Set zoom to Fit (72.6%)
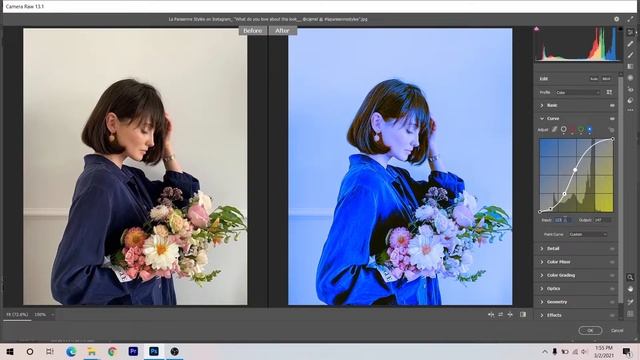Viewport: 640px width, 360px height. tap(17, 315)
